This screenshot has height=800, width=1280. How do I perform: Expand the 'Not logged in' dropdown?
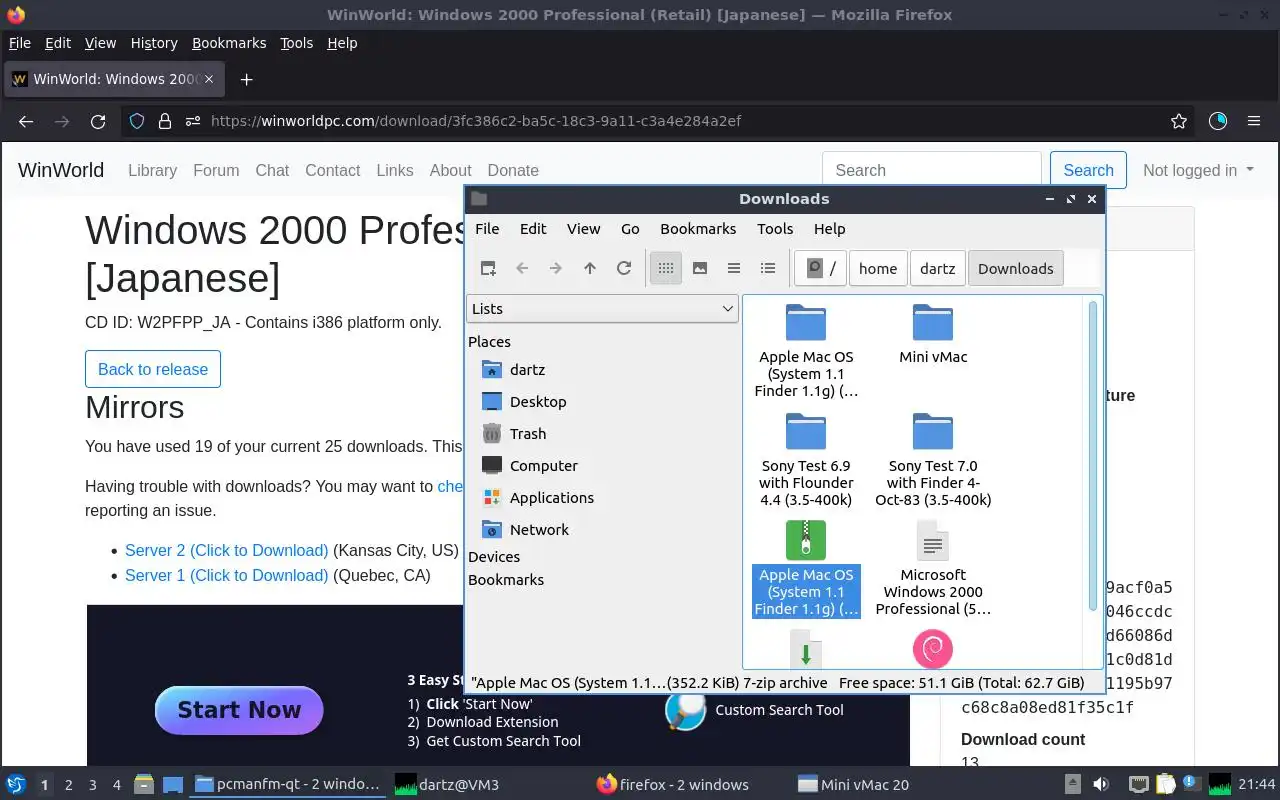[1198, 170]
